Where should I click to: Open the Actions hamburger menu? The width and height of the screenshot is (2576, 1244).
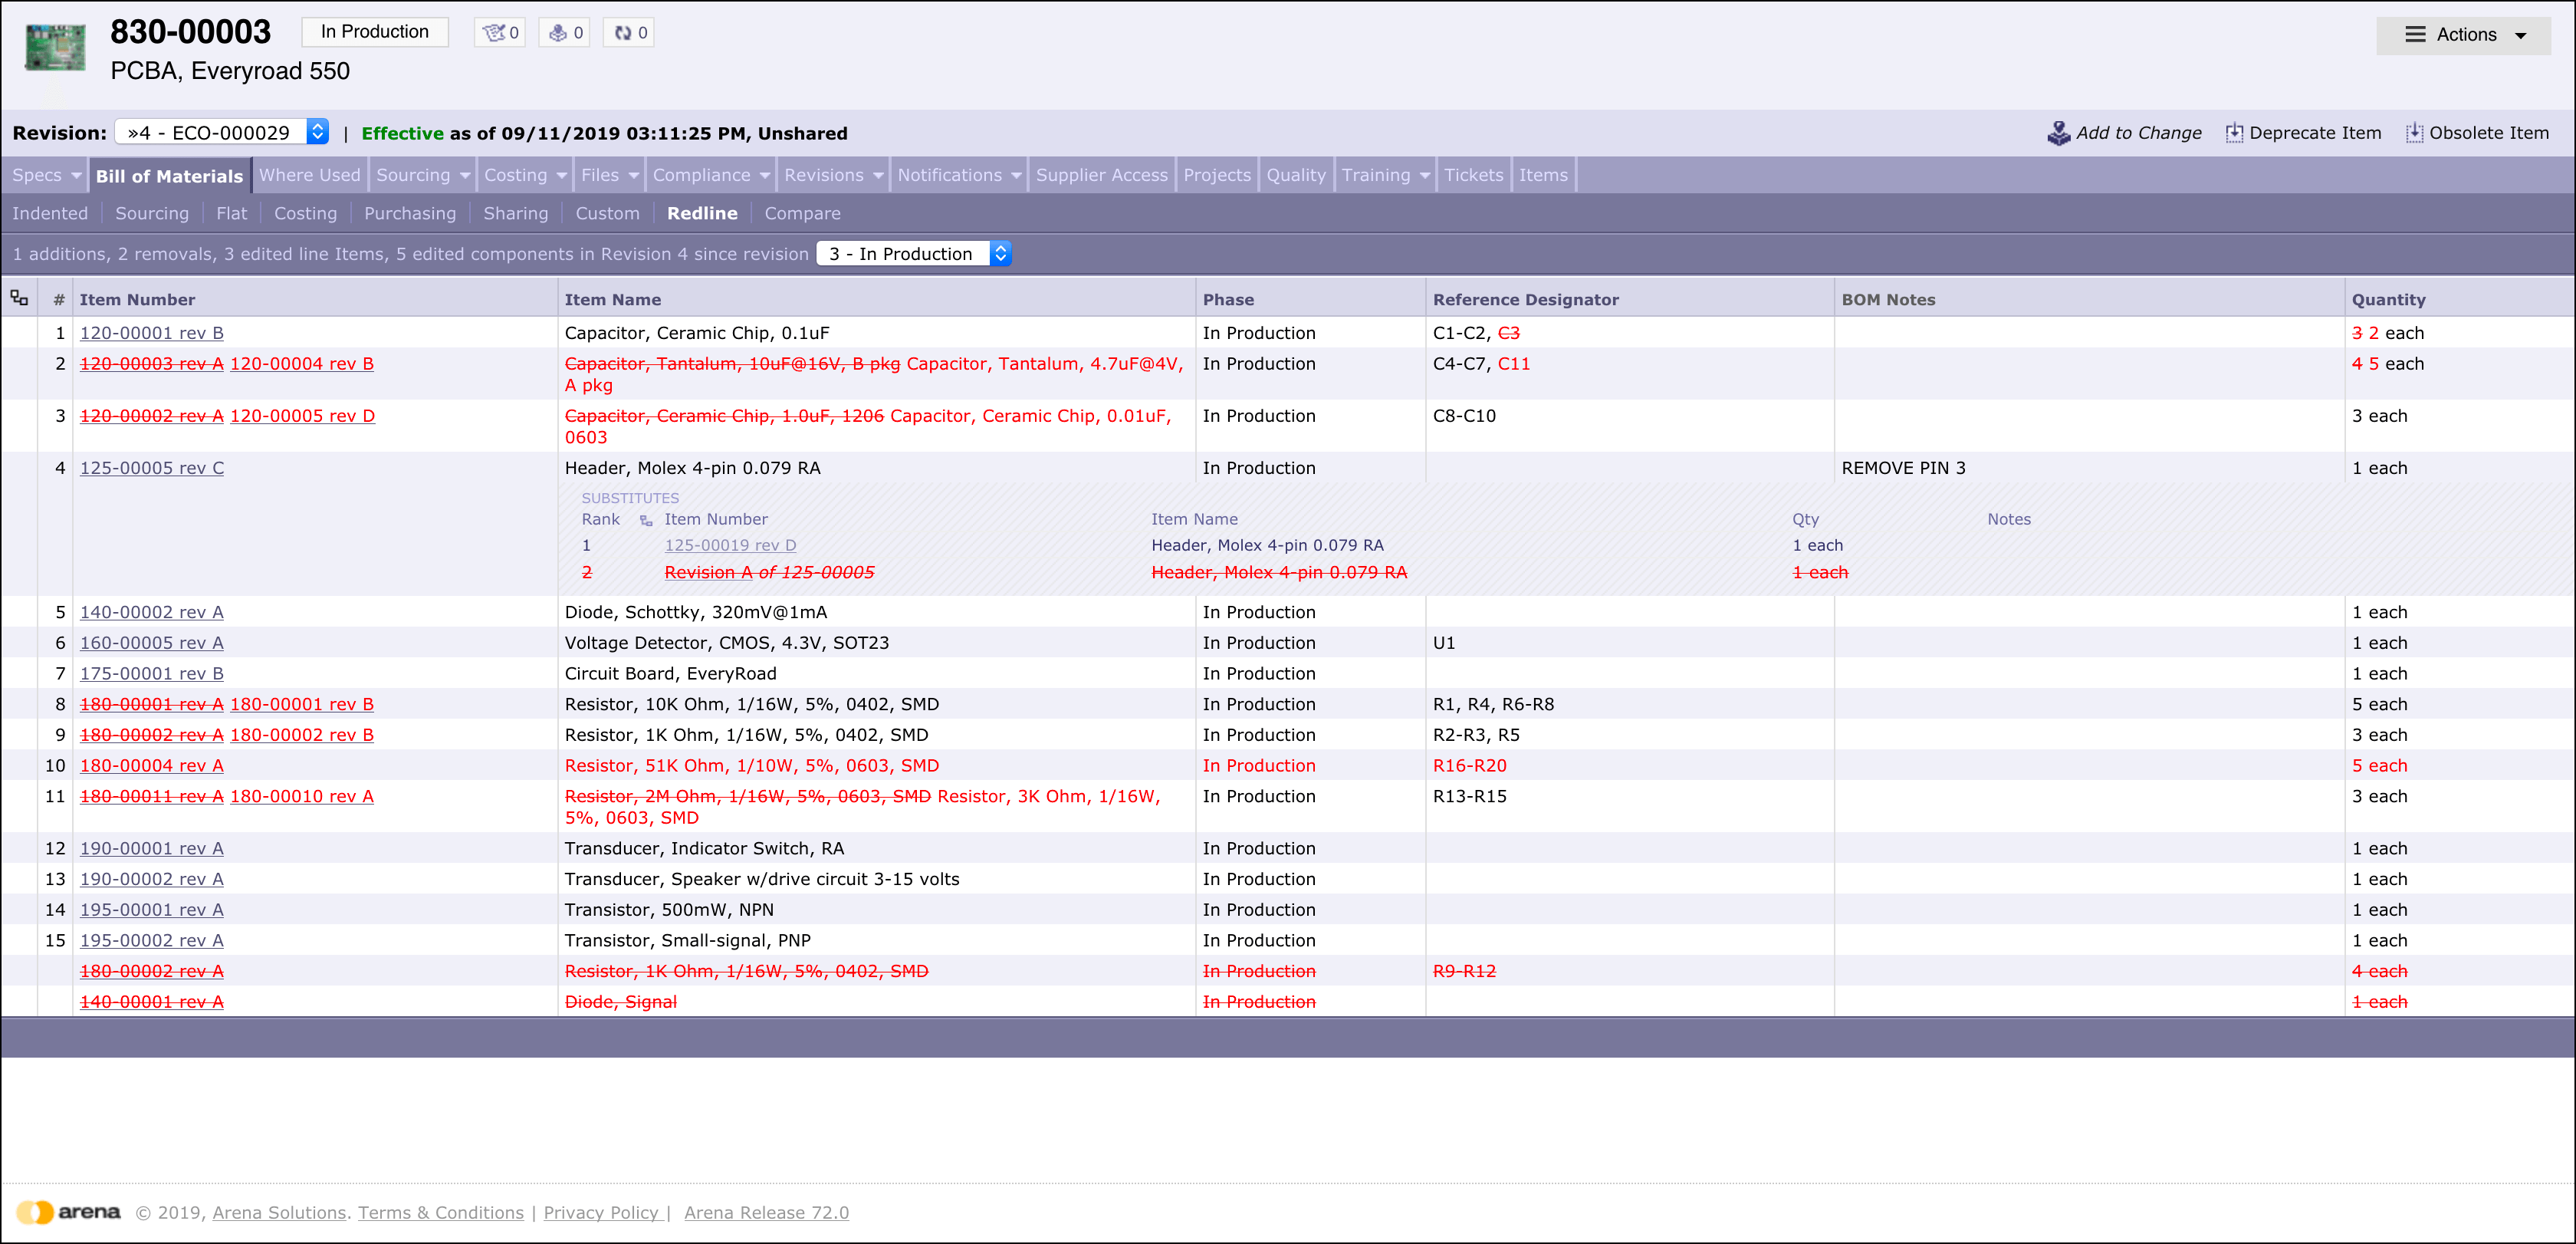pyautogui.click(x=2462, y=35)
